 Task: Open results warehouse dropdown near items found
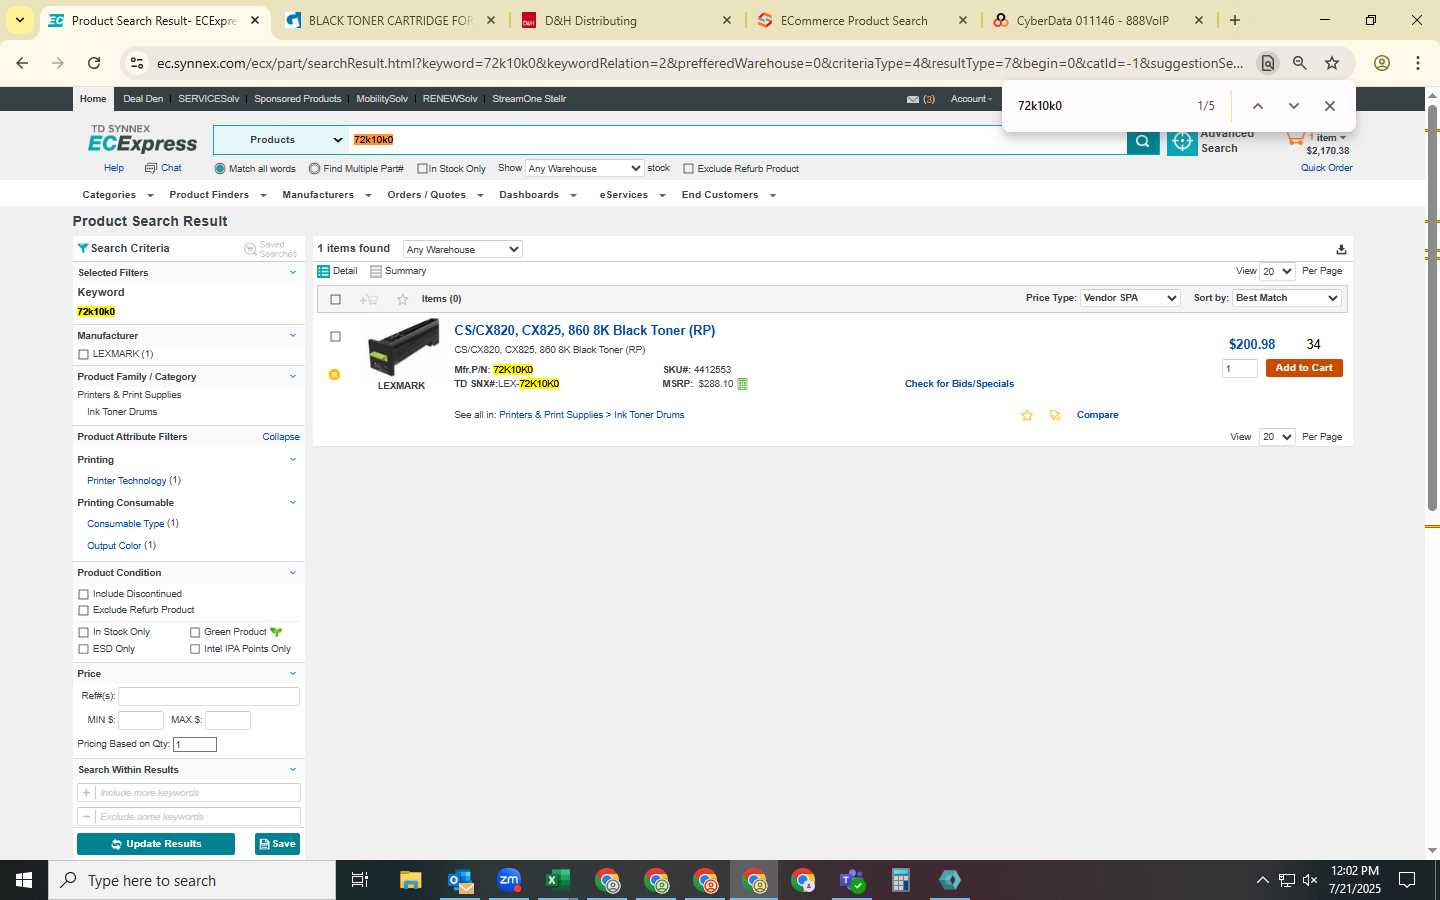pyautogui.click(x=462, y=249)
